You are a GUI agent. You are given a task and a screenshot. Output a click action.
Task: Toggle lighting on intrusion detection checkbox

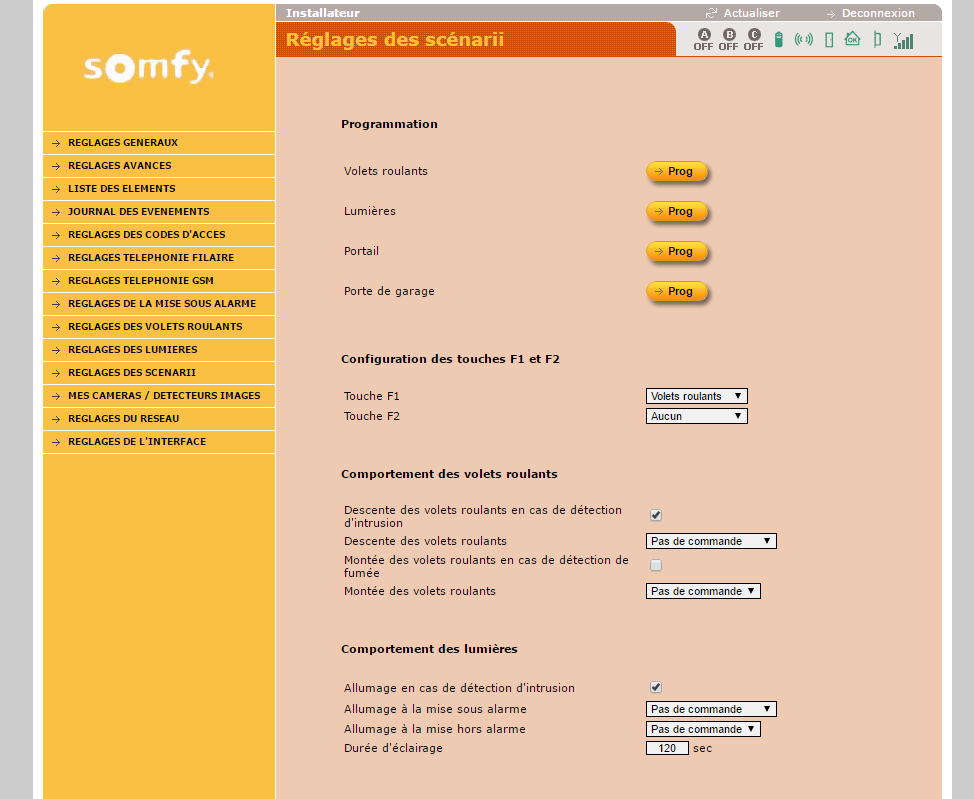(656, 687)
